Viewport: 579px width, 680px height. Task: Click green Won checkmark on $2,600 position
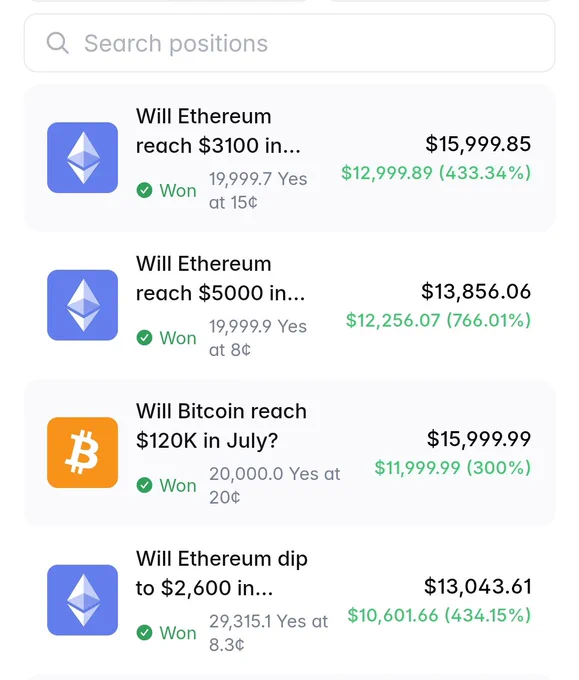pyautogui.click(x=144, y=632)
